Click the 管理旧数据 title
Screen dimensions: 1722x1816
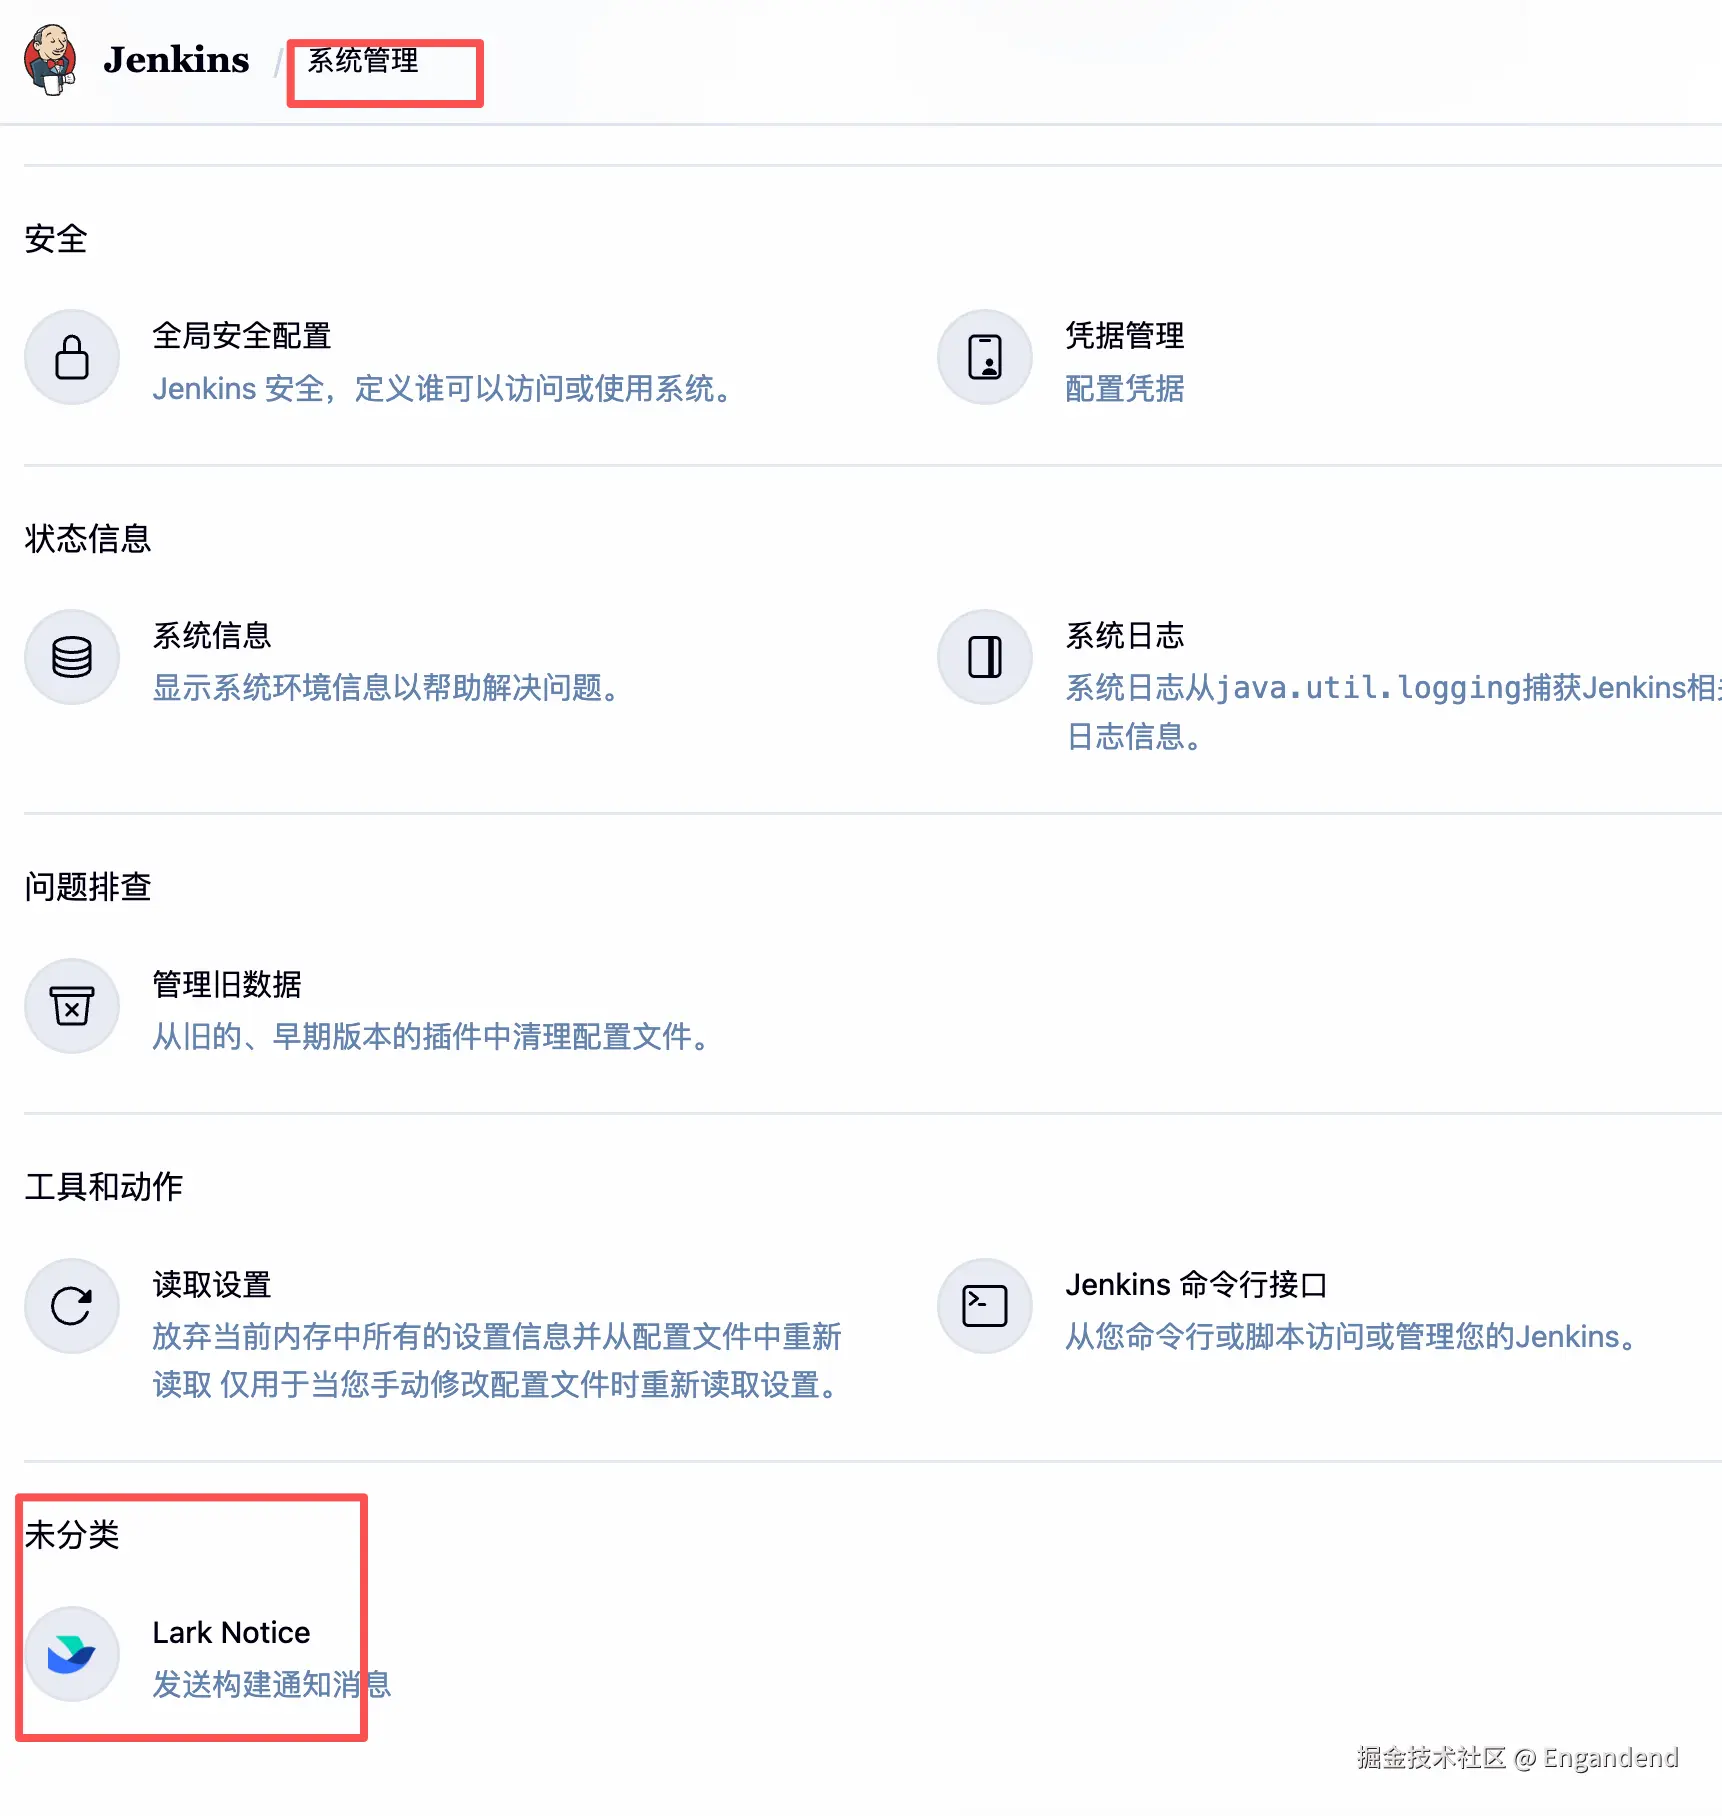[x=227, y=985]
